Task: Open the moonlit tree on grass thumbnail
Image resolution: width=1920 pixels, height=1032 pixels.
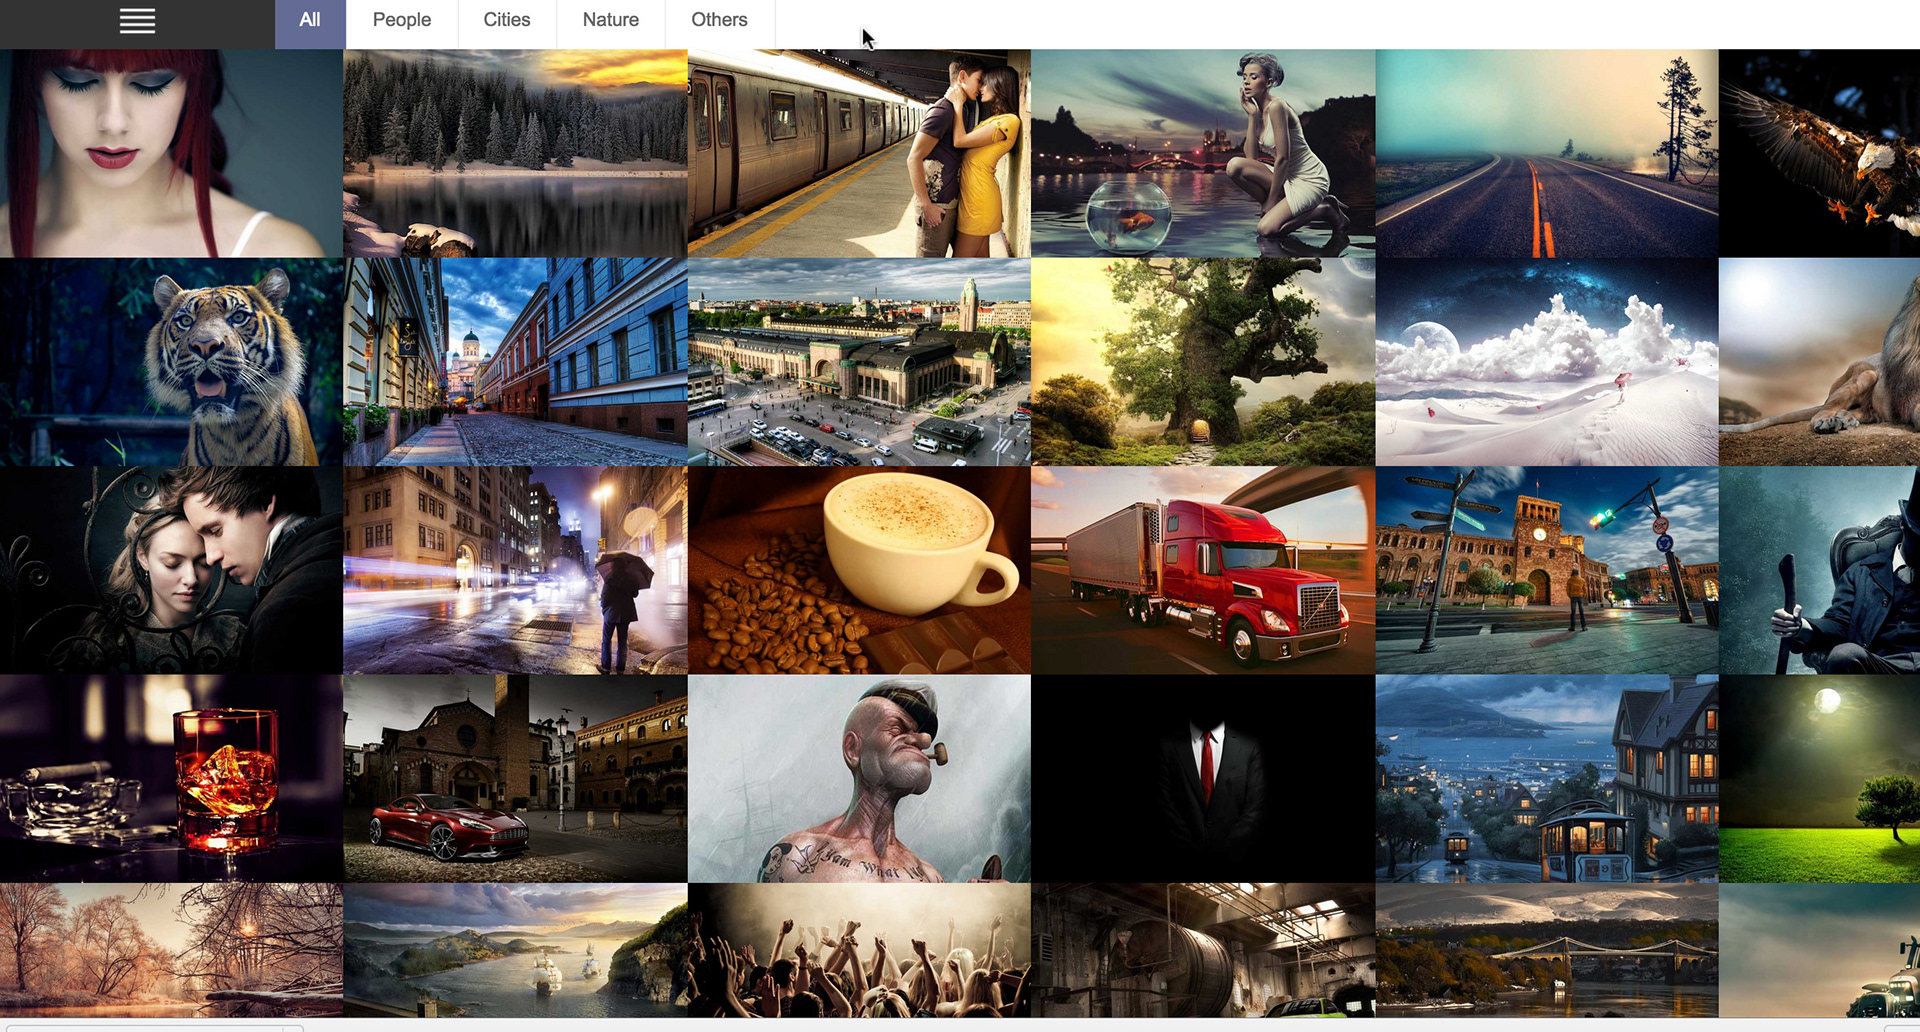Action: 1820,778
